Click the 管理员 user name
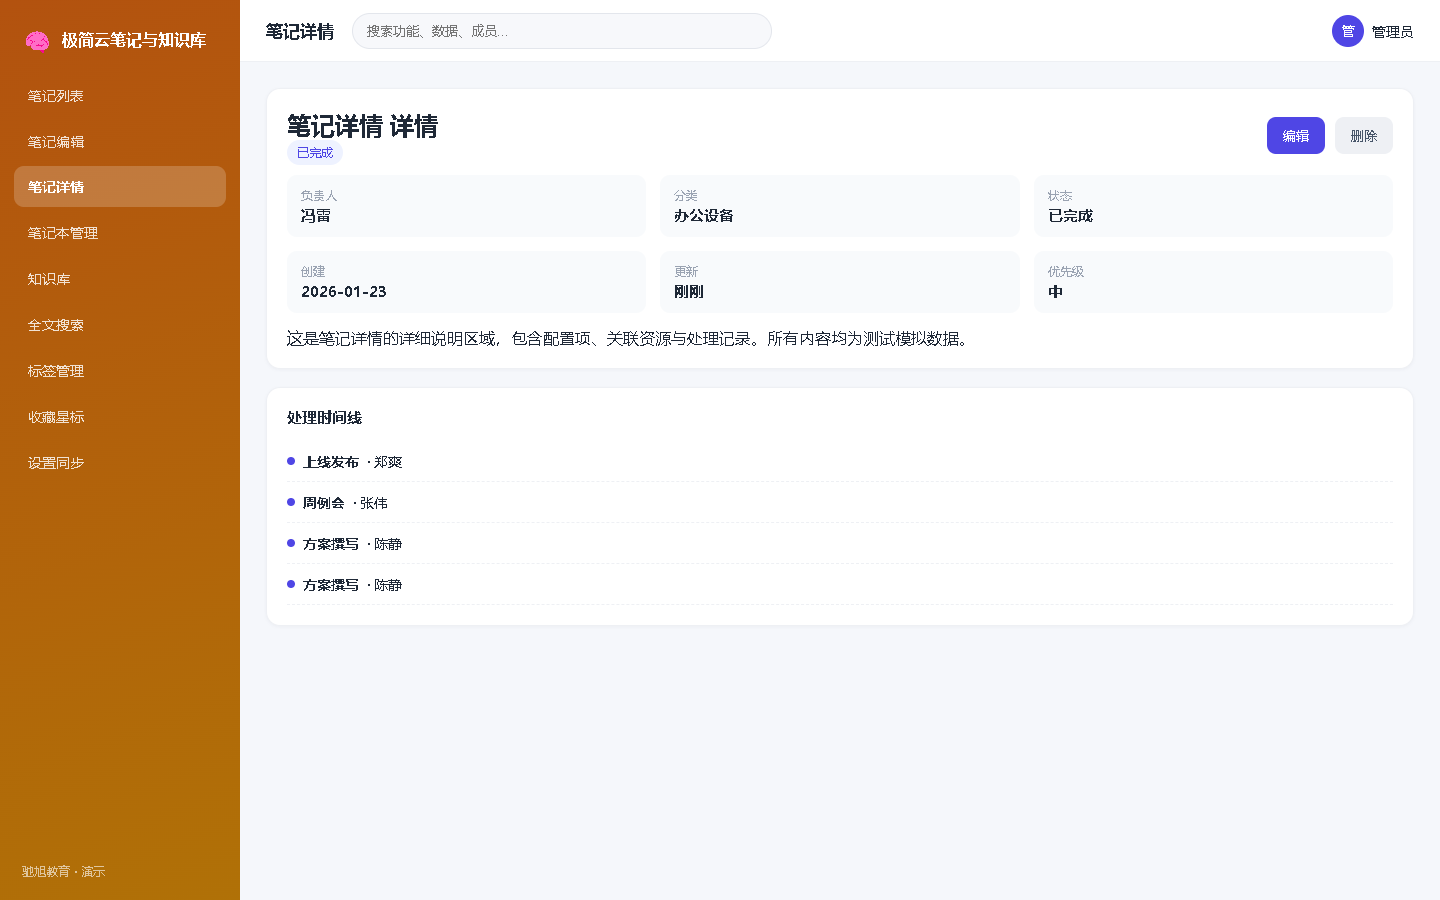 point(1392,32)
